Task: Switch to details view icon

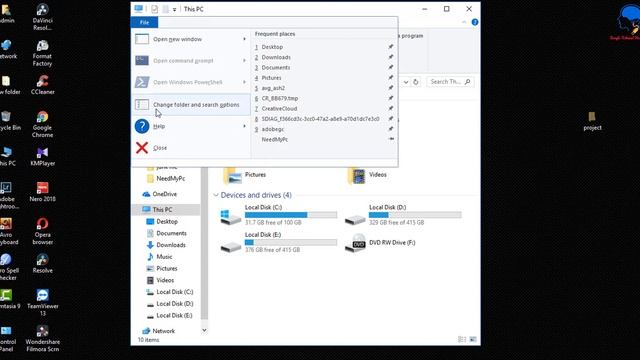Action: click(462, 339)
